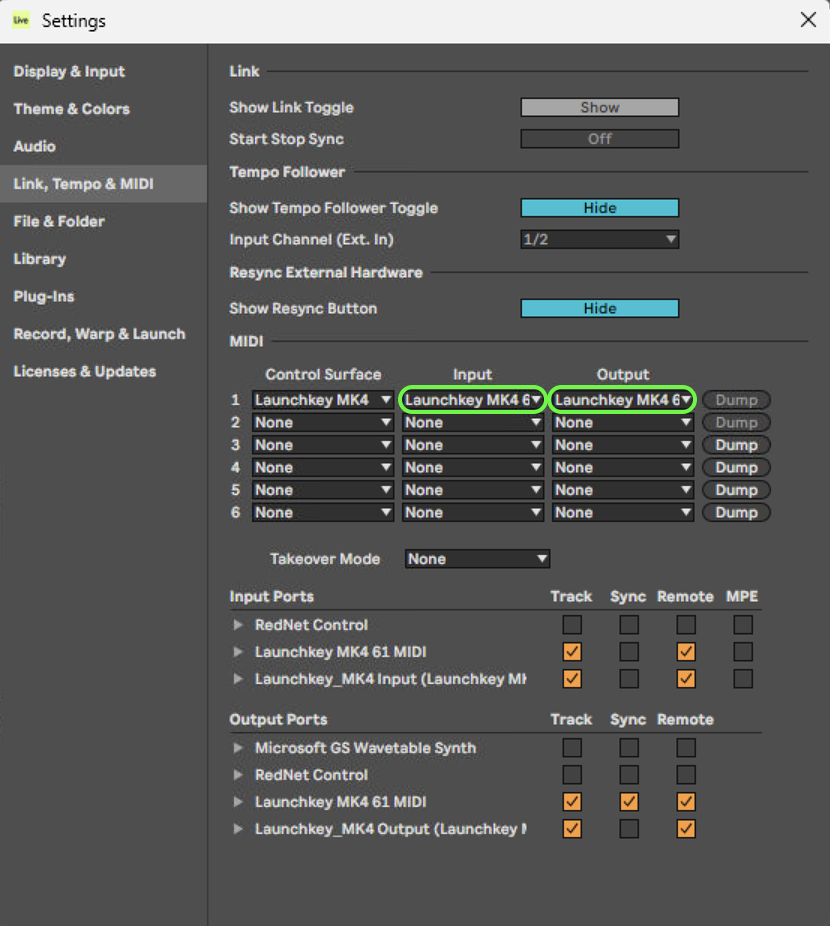
Task: Expand the Launchkey_MK4 Output port entry
Action: coord(238,829)
